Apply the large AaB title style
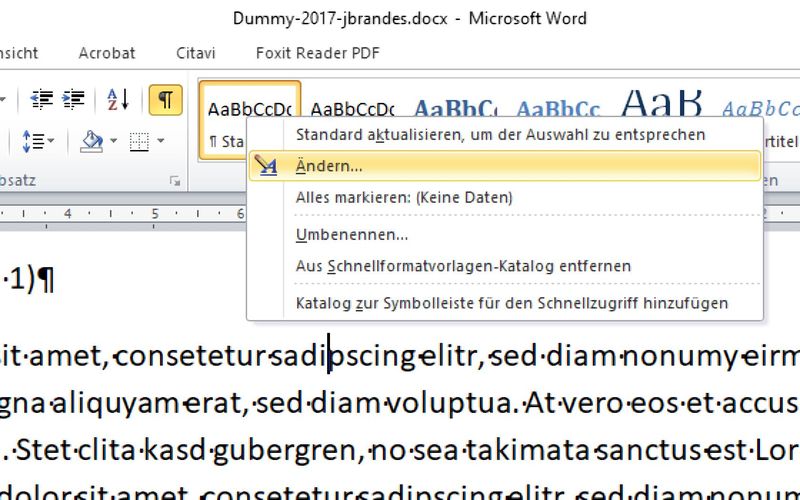This screenshot has width=800, height=500. point(662,103)
